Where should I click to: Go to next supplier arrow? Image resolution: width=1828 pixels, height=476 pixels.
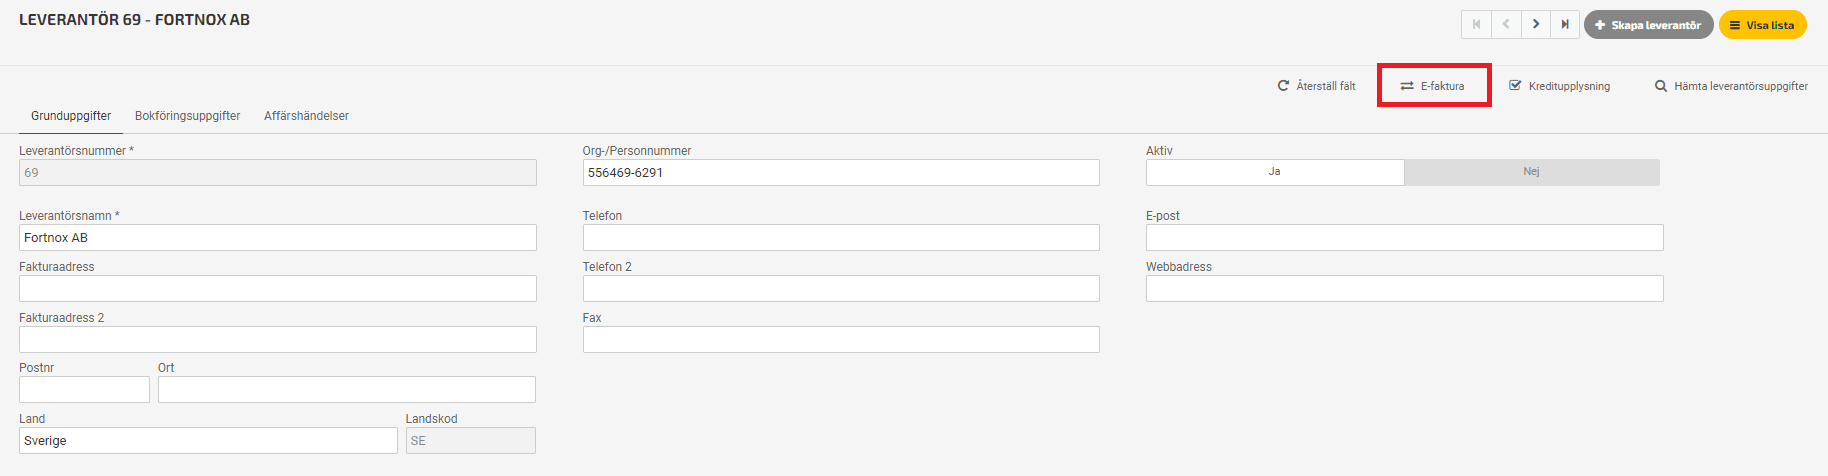tap(1536, 25)
